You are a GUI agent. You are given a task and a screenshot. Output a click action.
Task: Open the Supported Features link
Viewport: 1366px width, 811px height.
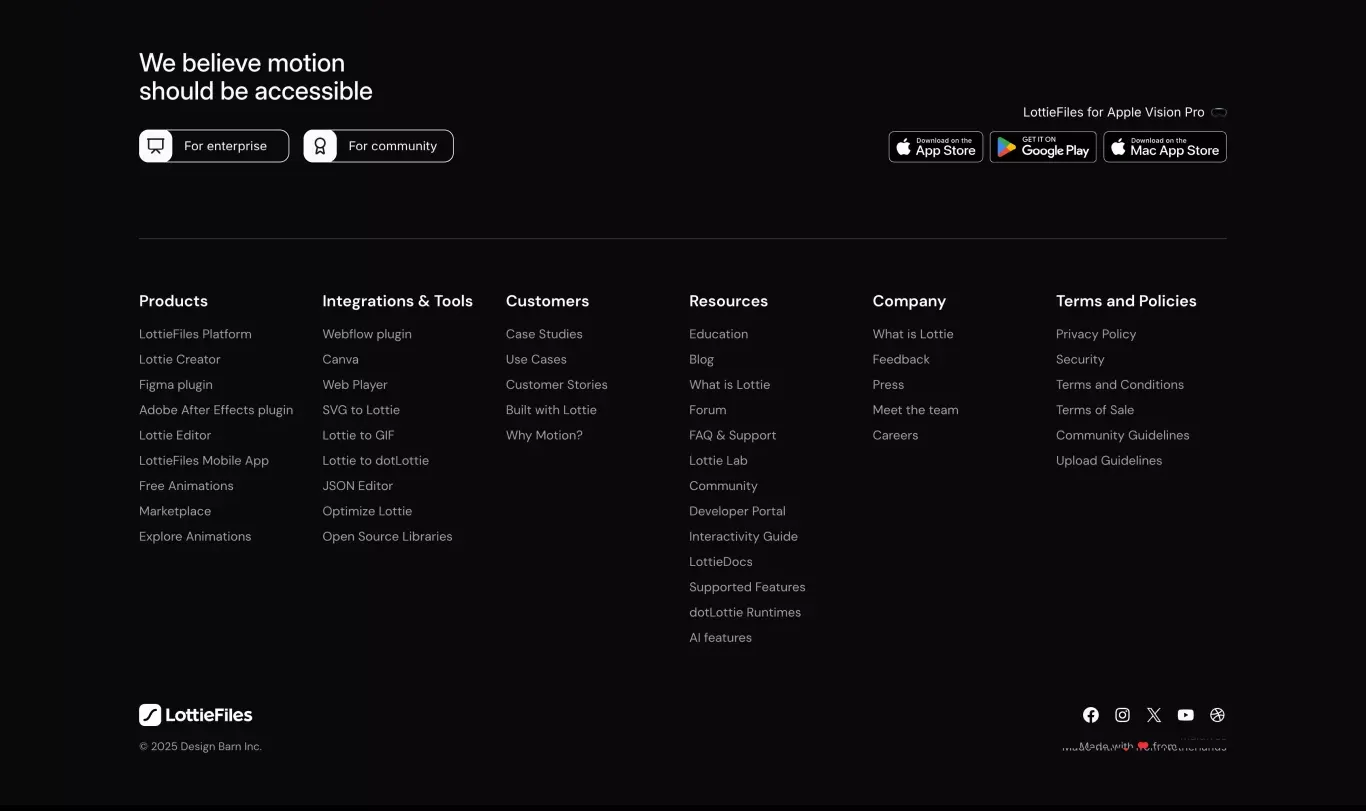(x=747, y=587)
